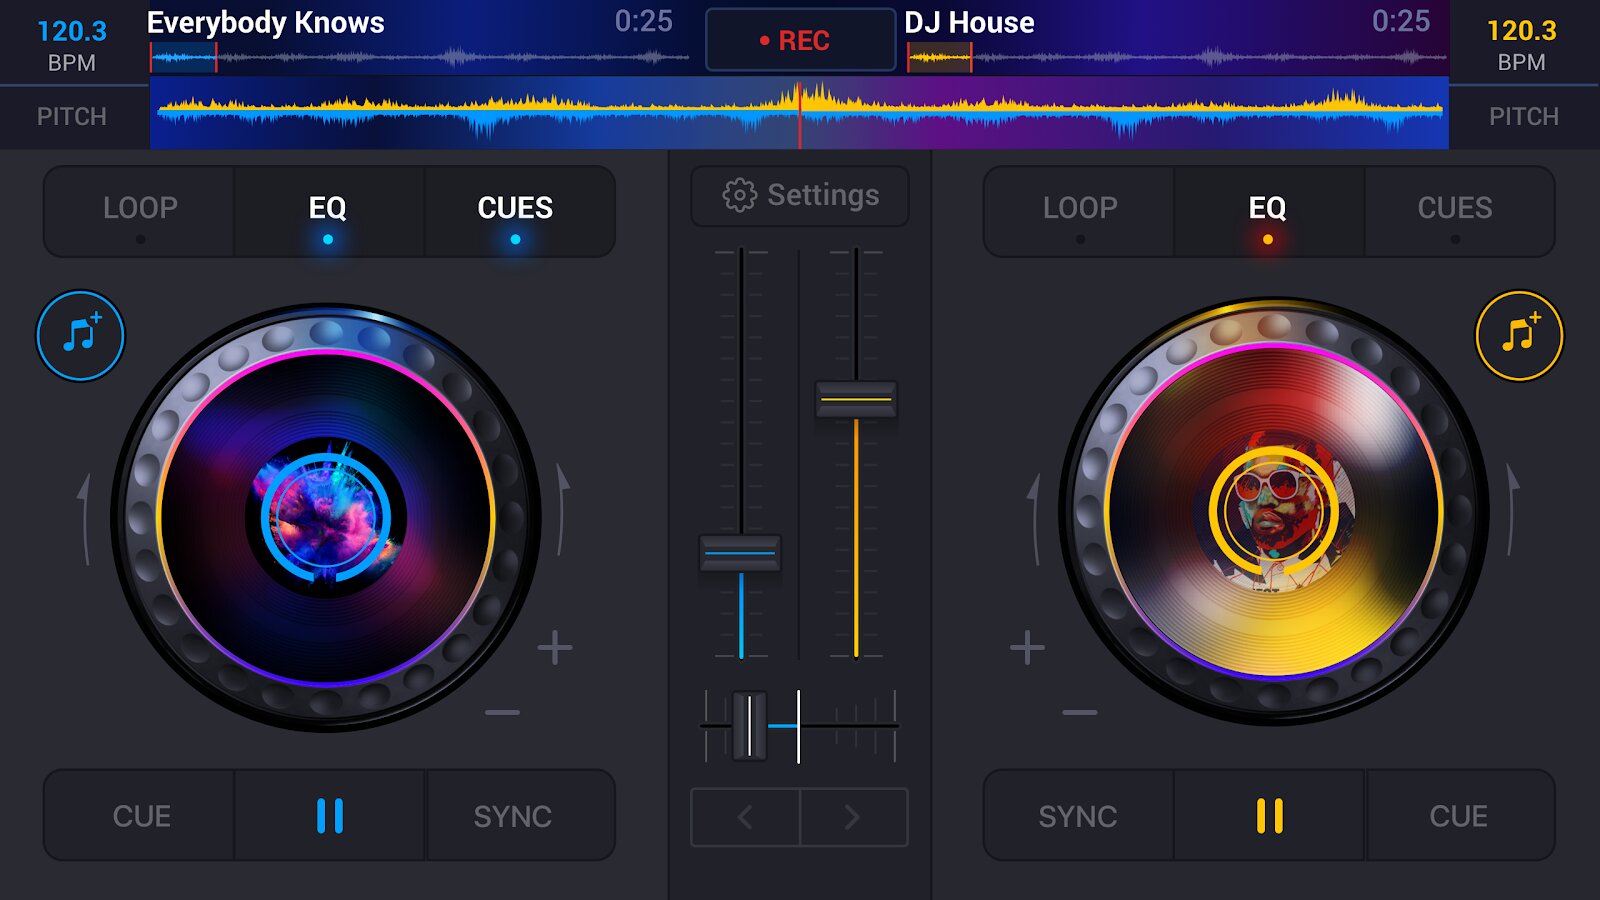Click the crossfader handle
Image resolution: width=1600 pixels, height=900 pixels.
pyautogui.click(x=749, y=726)
